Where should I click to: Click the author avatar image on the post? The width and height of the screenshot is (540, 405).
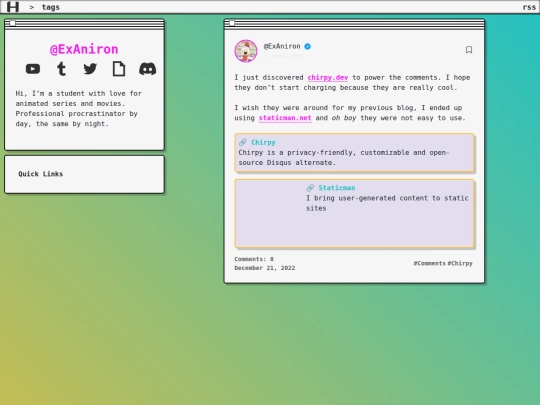[x=246, y=51]
